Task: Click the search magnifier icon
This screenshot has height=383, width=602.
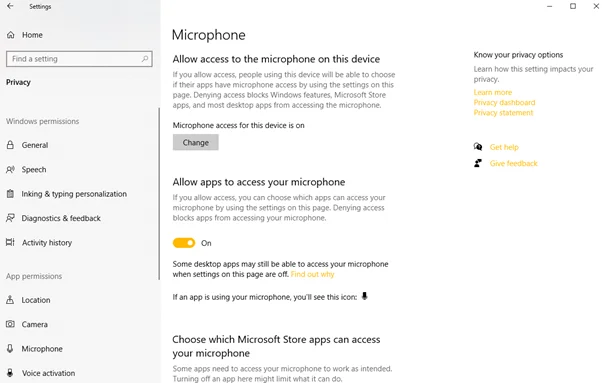Action: point(145,59)
